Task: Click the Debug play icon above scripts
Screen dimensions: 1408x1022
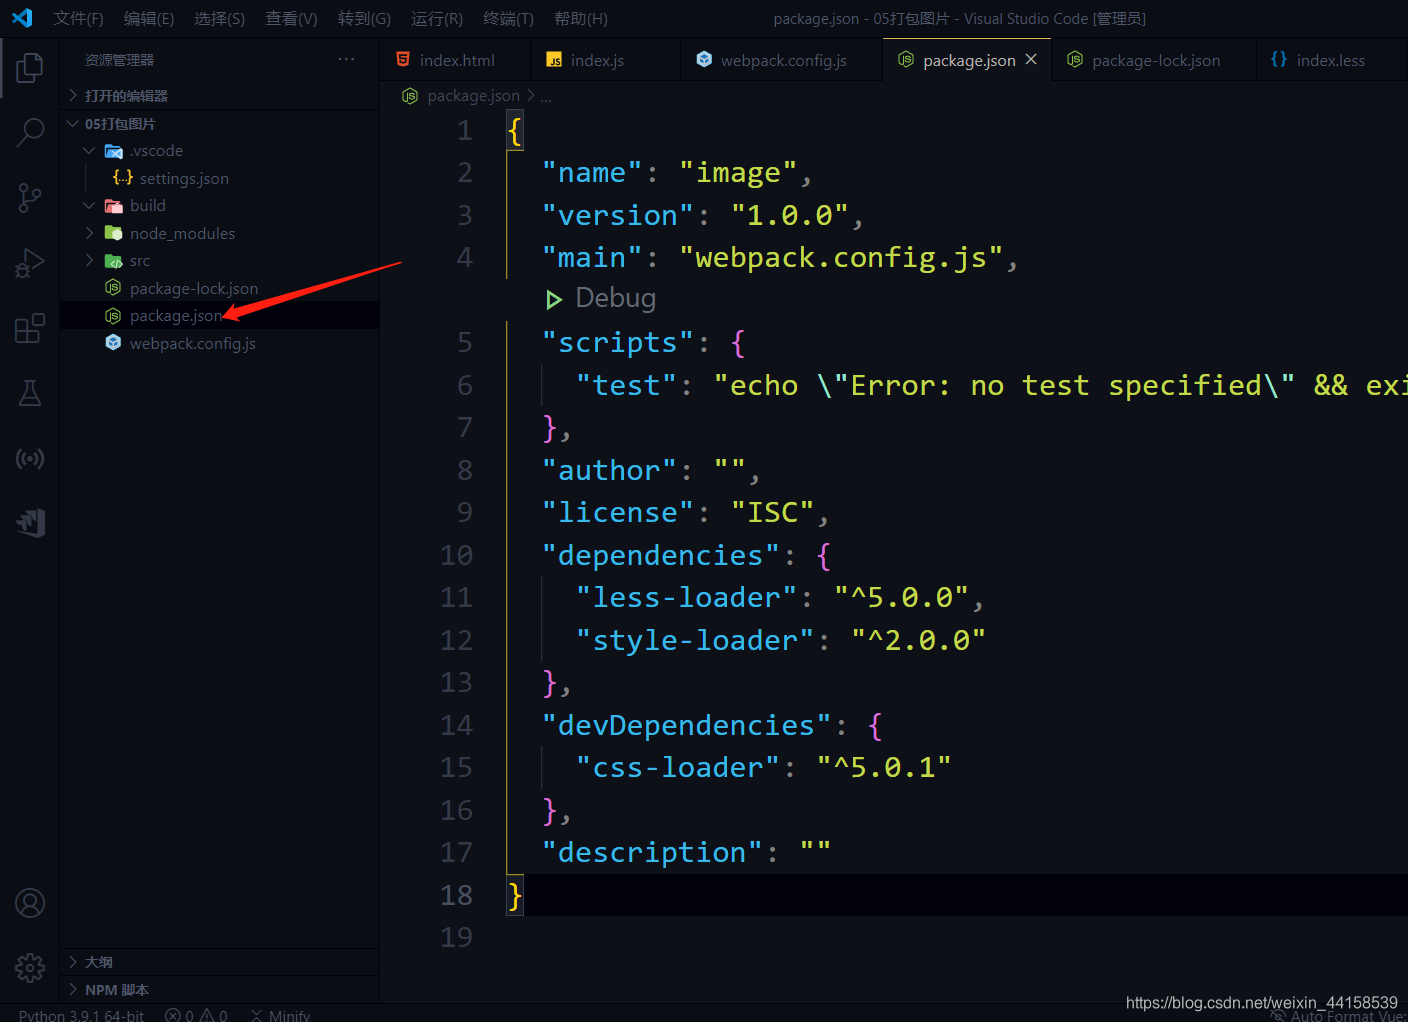Action: pyautogui.click(x=553, y=299)
